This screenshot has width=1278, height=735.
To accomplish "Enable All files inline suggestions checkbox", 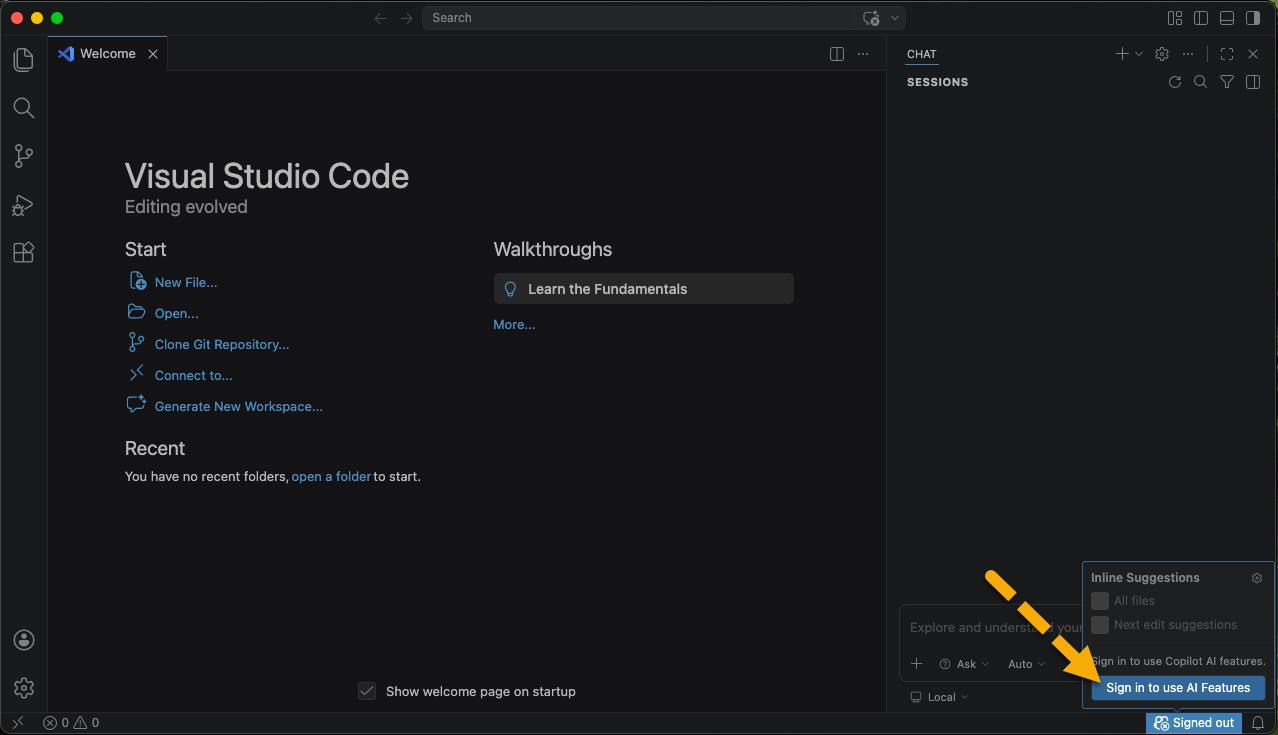I will pyautogui.click(x=1100, y=601).
